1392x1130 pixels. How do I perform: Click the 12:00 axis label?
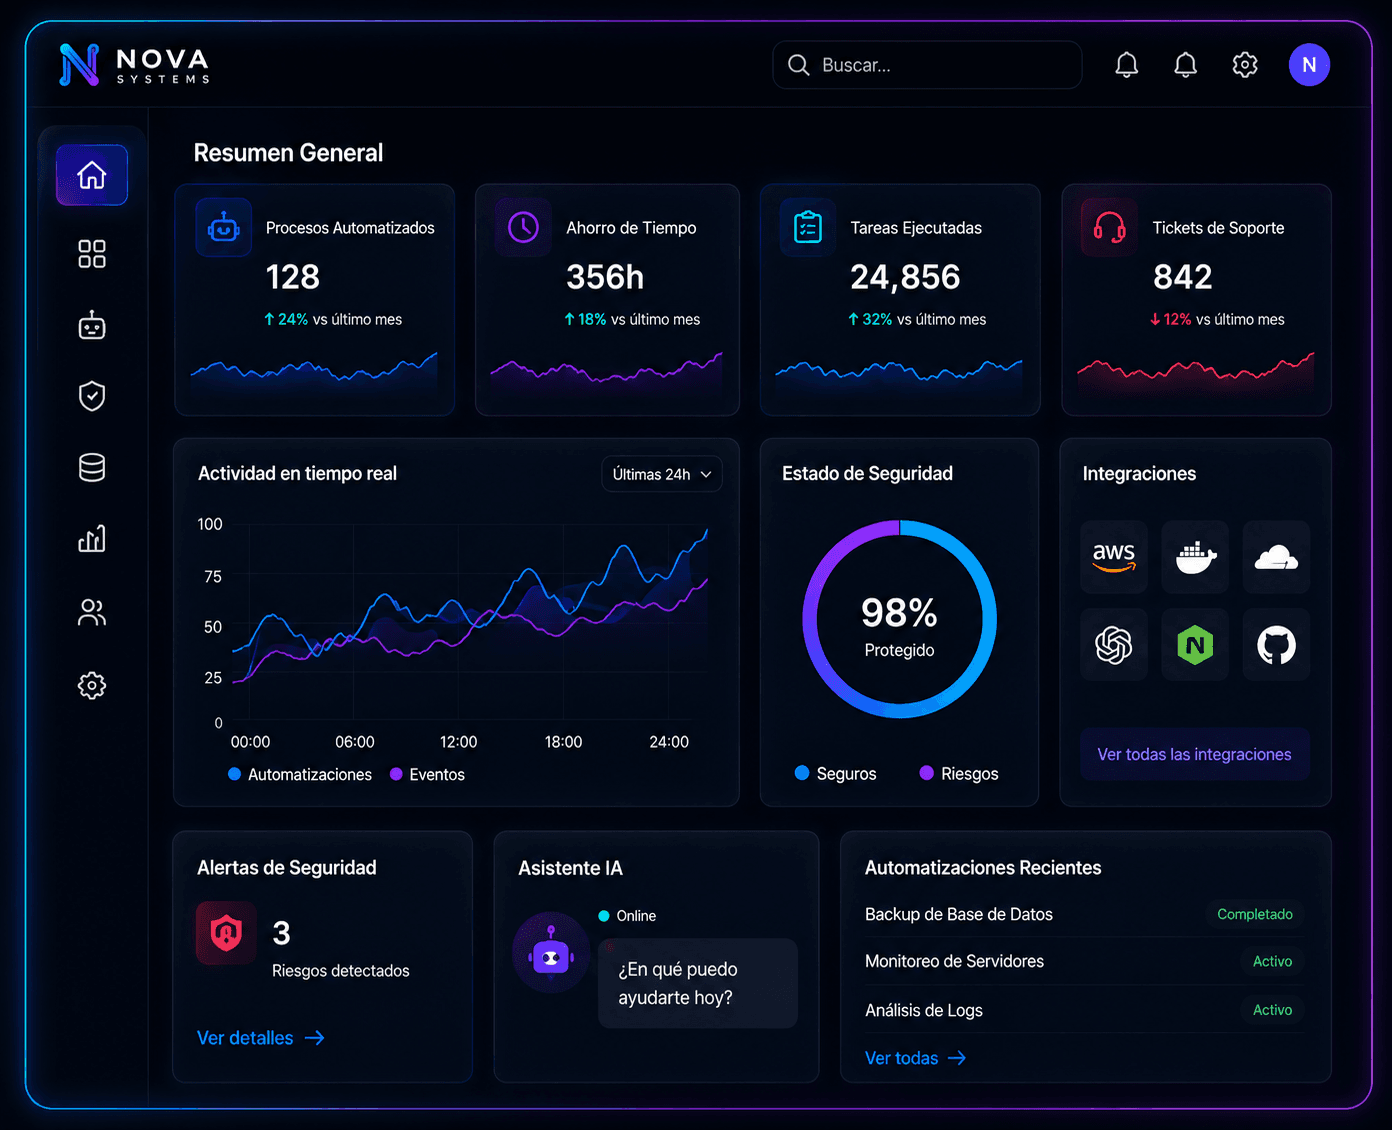click(x=458, y=742)
